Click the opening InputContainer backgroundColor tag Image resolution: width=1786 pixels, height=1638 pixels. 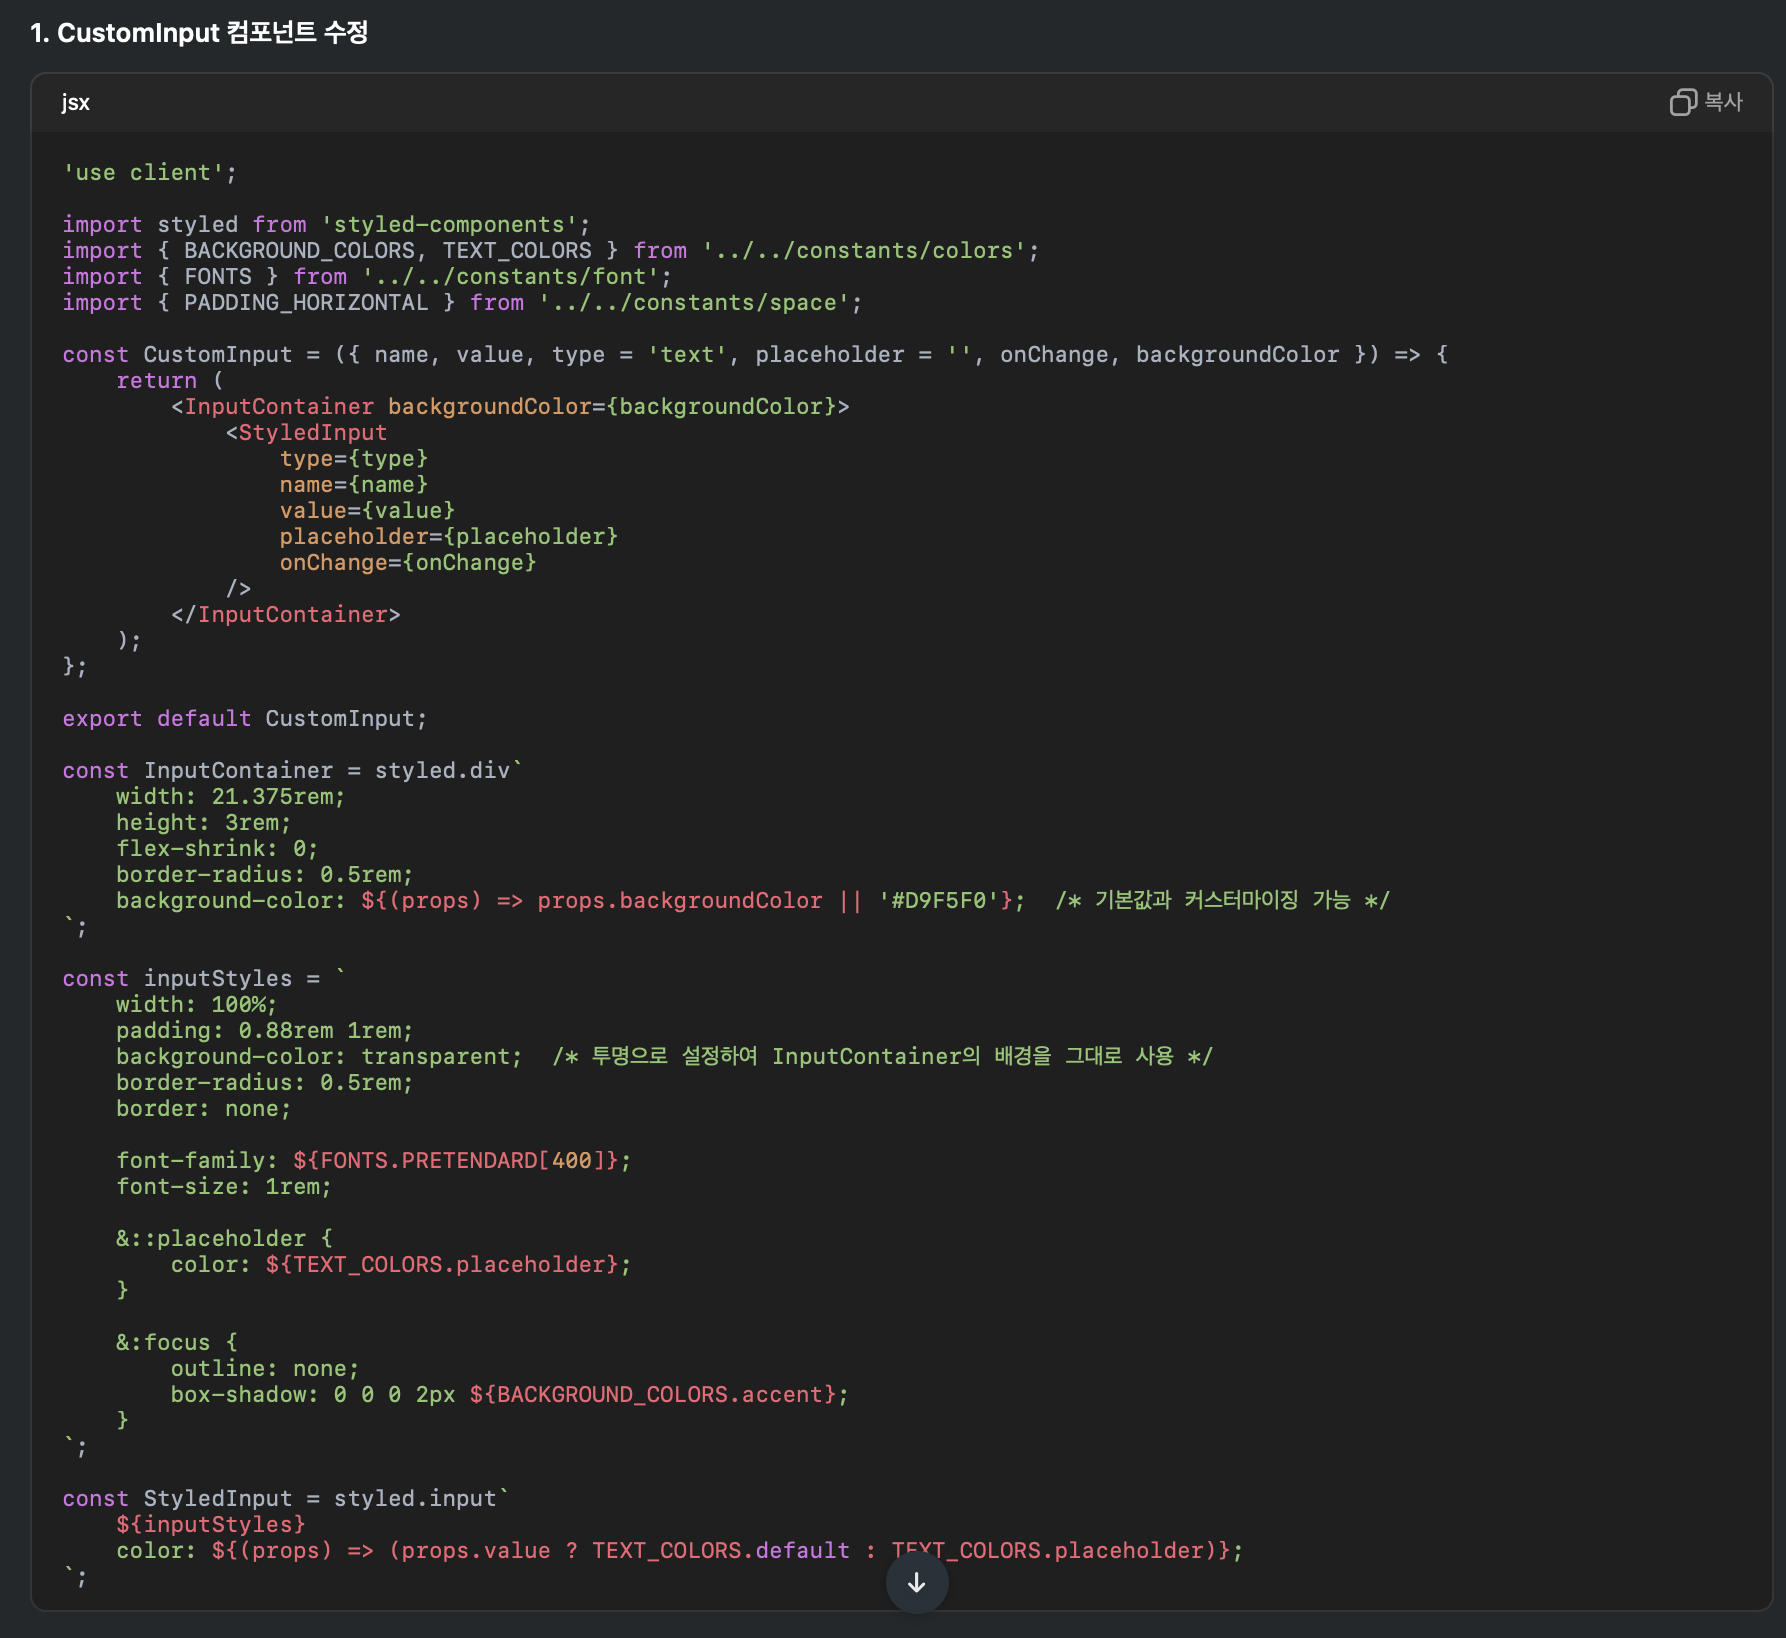click(510, 407)
